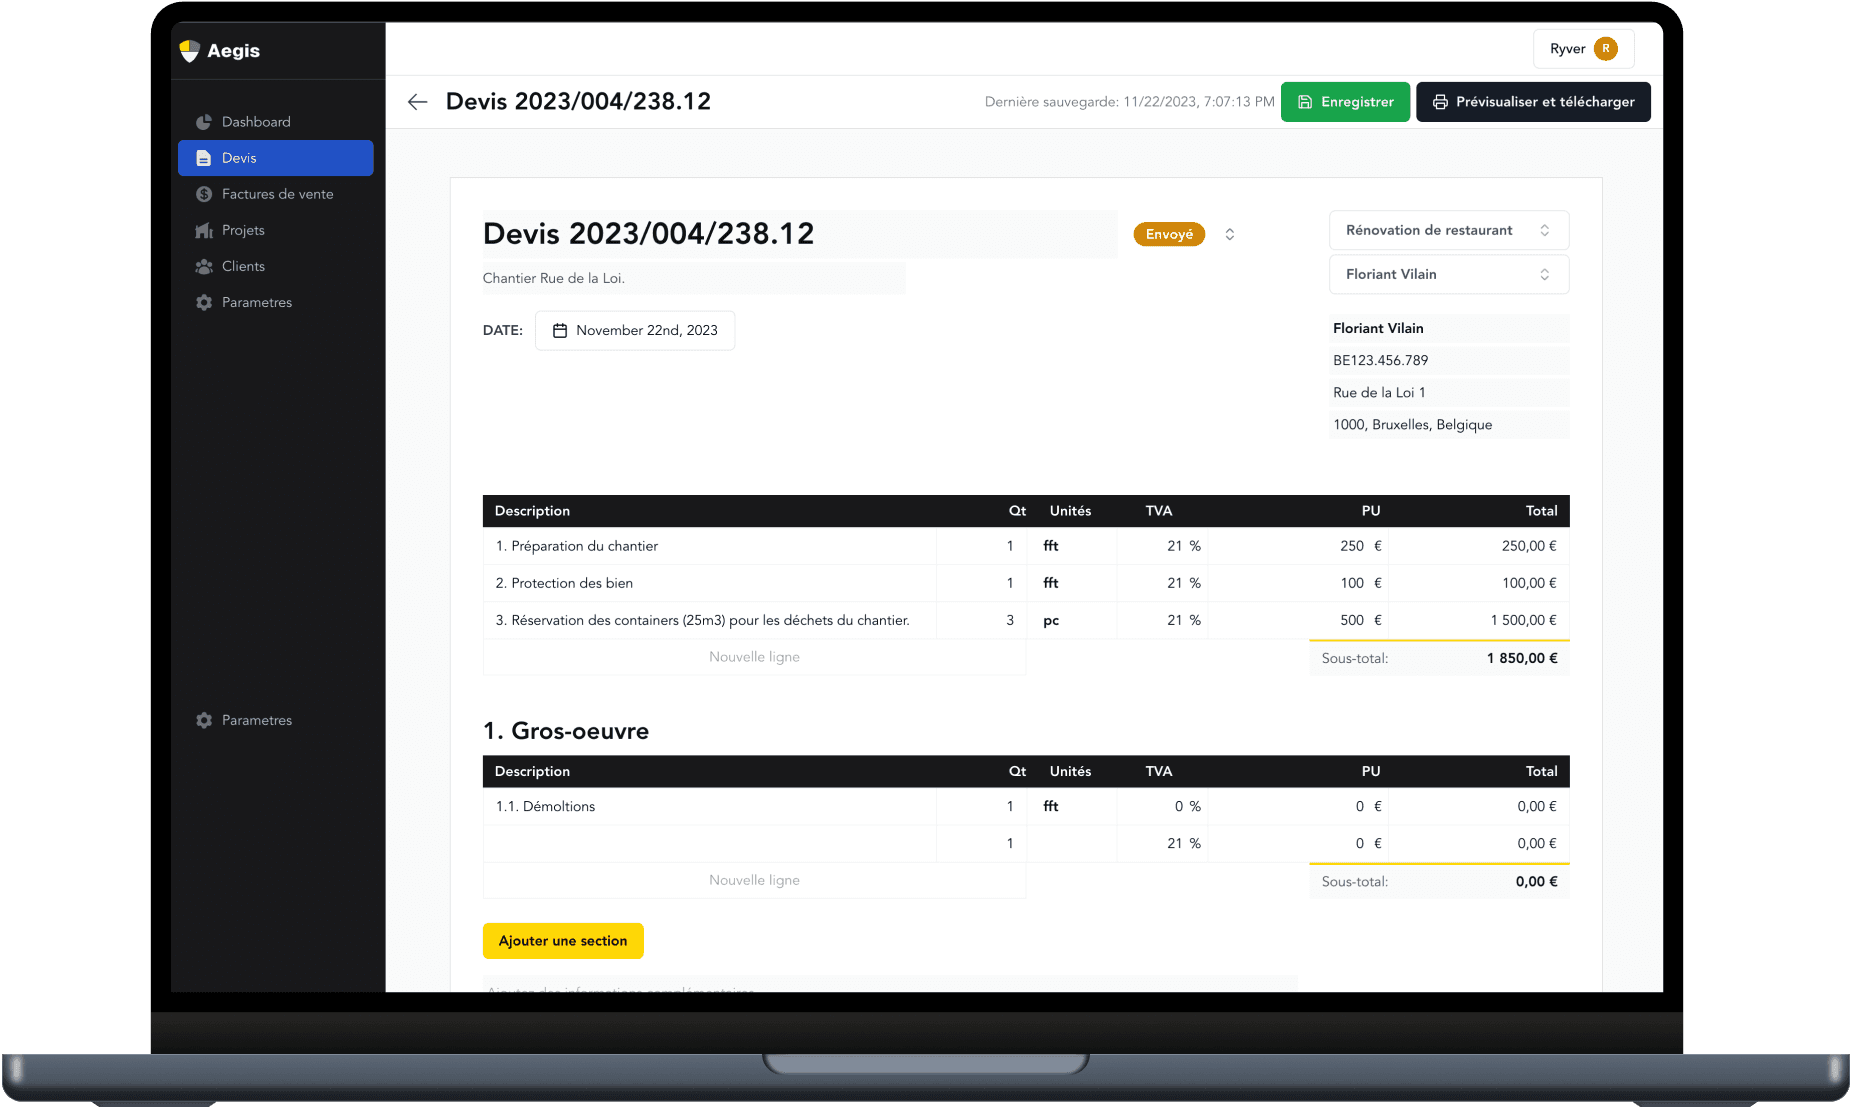Click the Devis document icon
Screen dimensions: 1850x1107
204,158
